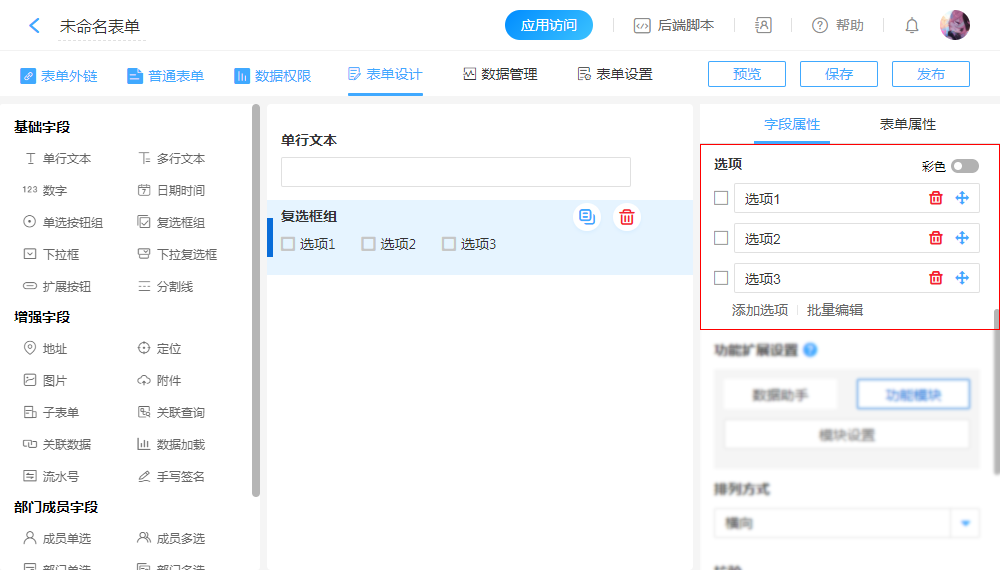Click the contacts icon next to 帮助
1000x570 pixels.
(x=764, y=26)
